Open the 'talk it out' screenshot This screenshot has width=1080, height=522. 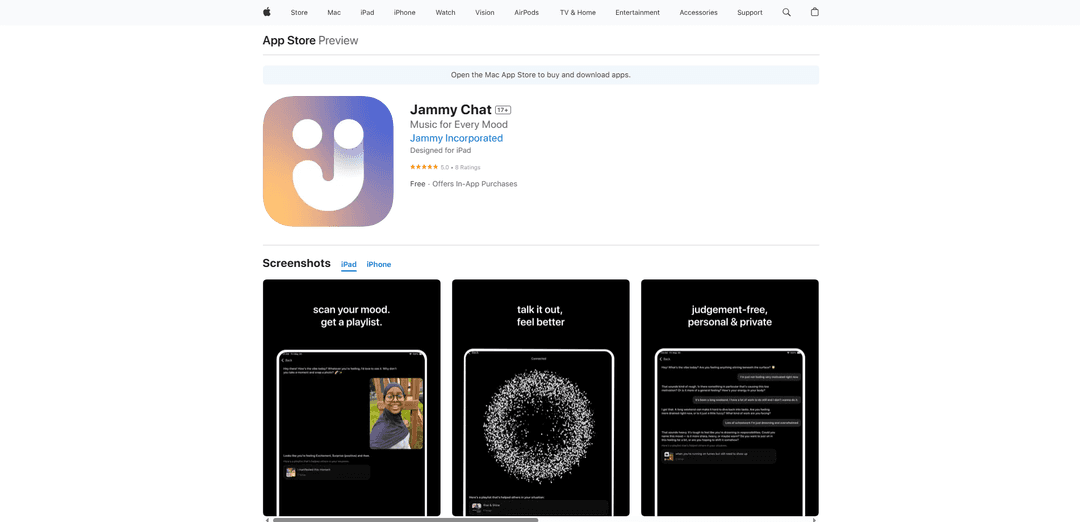(541, 397)
